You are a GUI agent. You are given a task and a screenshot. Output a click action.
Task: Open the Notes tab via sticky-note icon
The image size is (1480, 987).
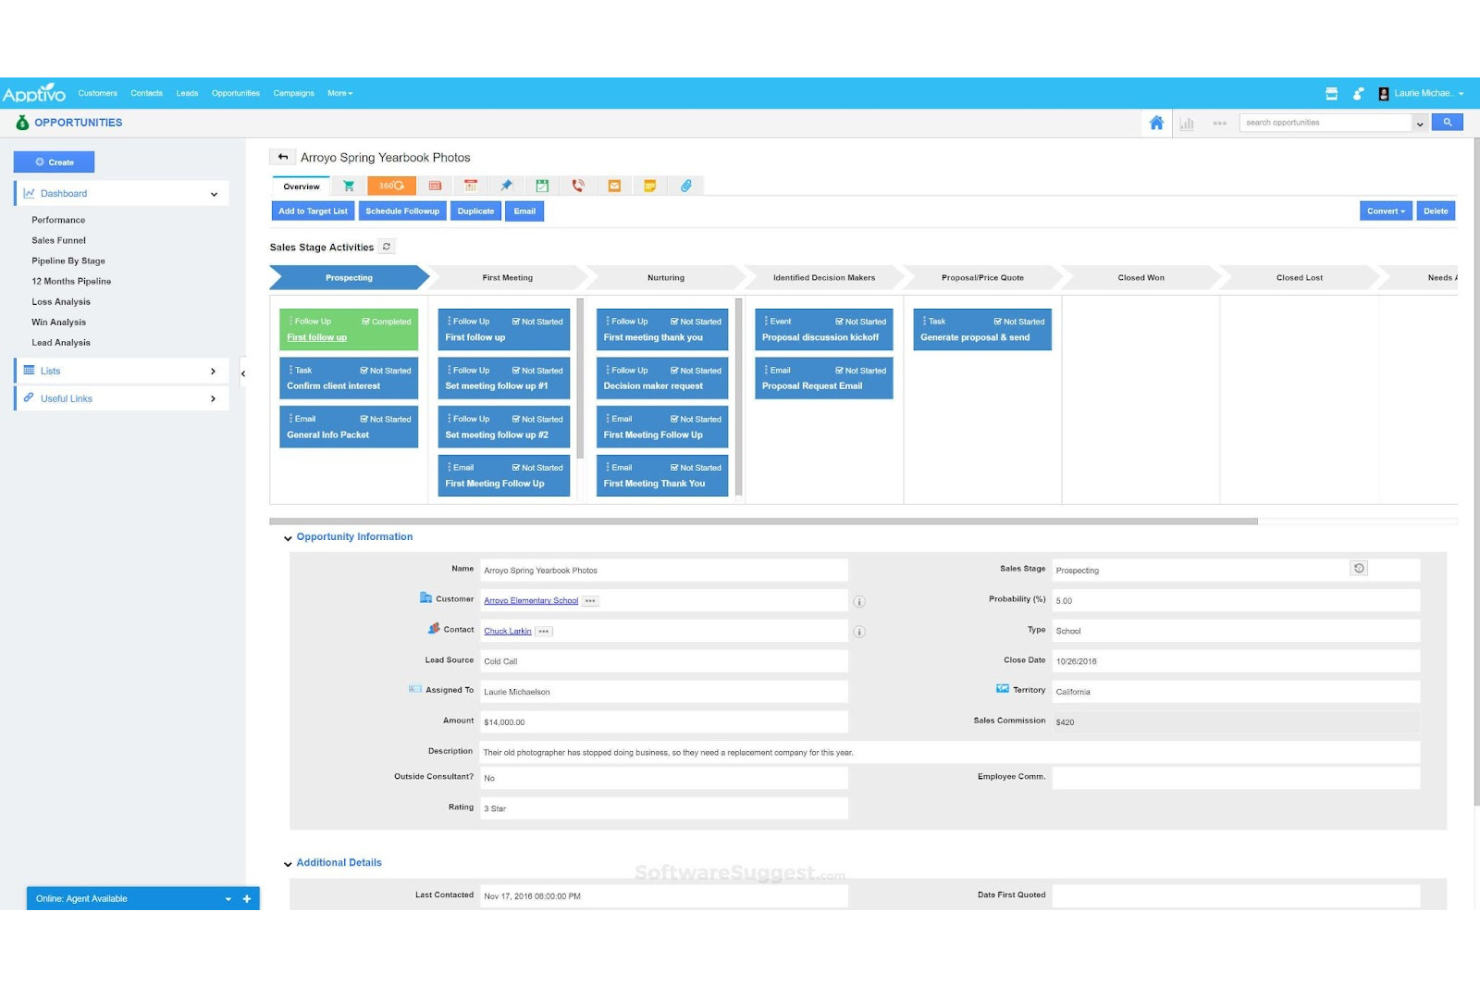tap(650, 185)
